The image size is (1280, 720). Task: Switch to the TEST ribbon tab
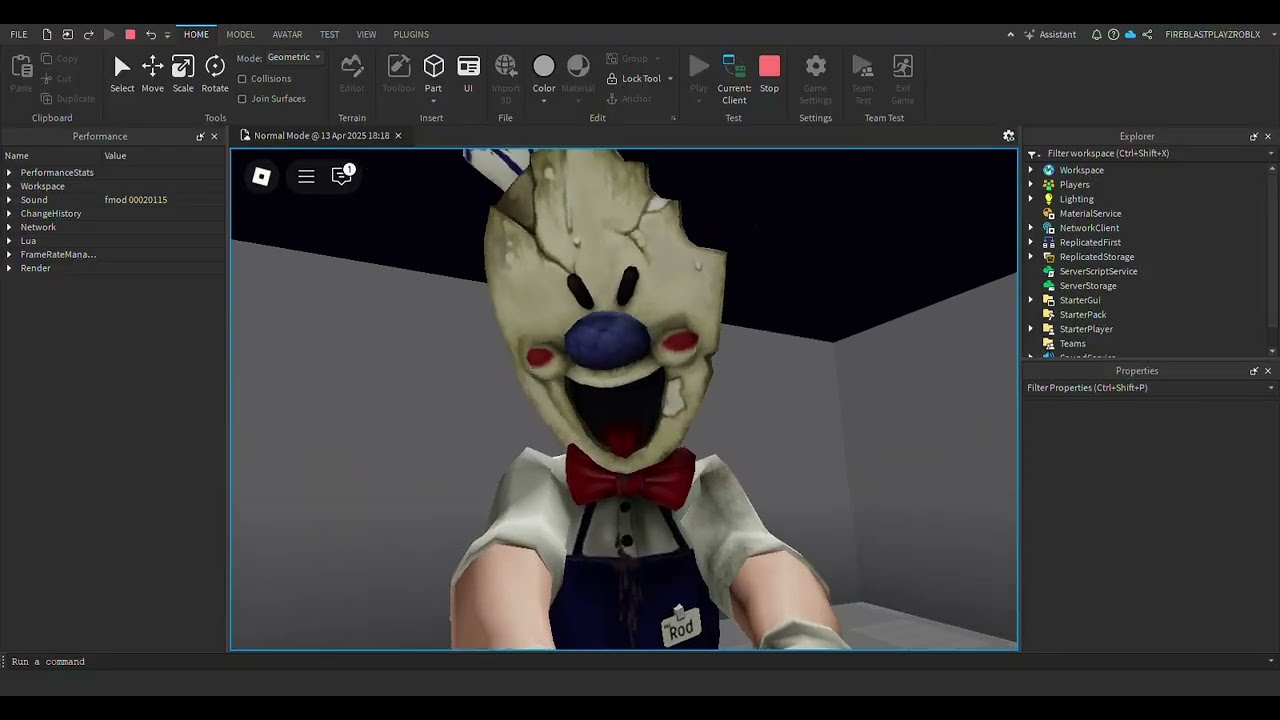[329, 34]
